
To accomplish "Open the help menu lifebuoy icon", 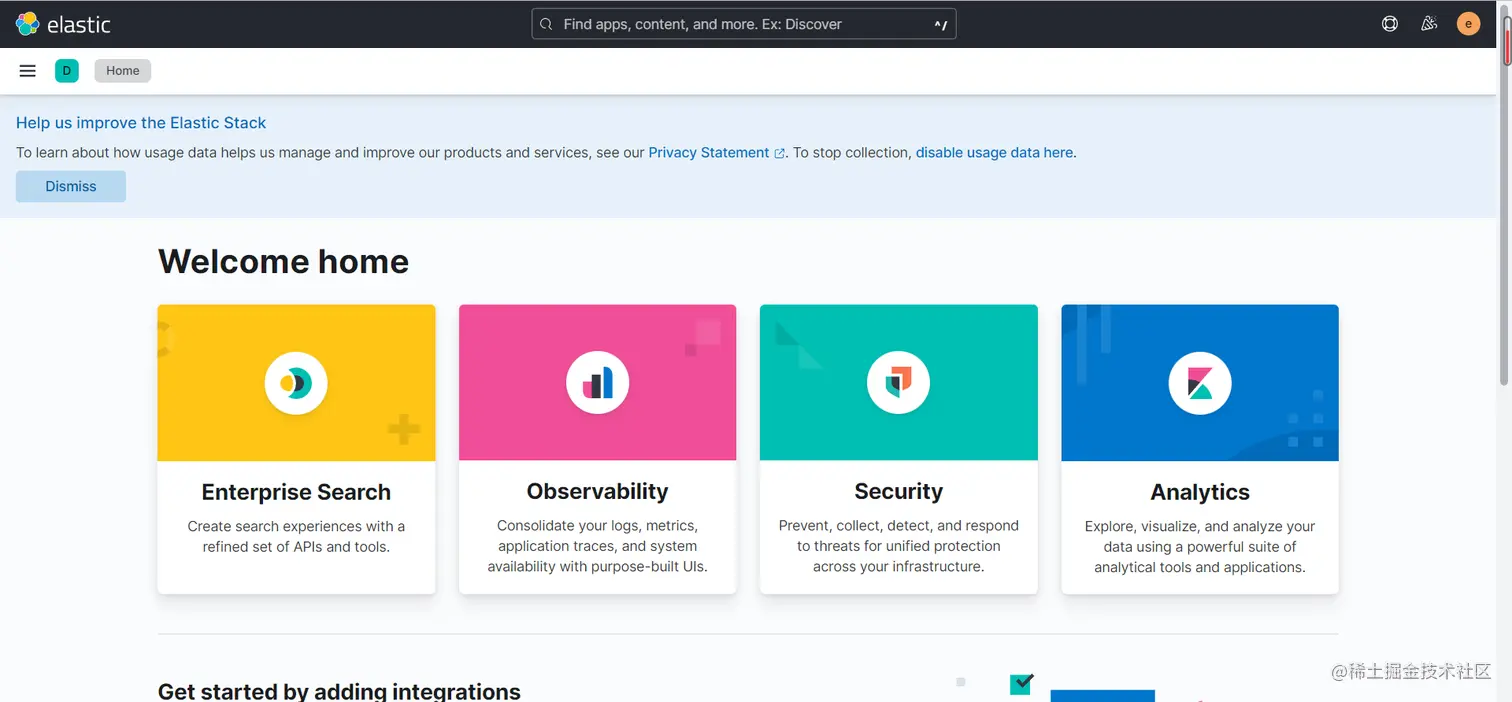I will [x=1390, y=24].
